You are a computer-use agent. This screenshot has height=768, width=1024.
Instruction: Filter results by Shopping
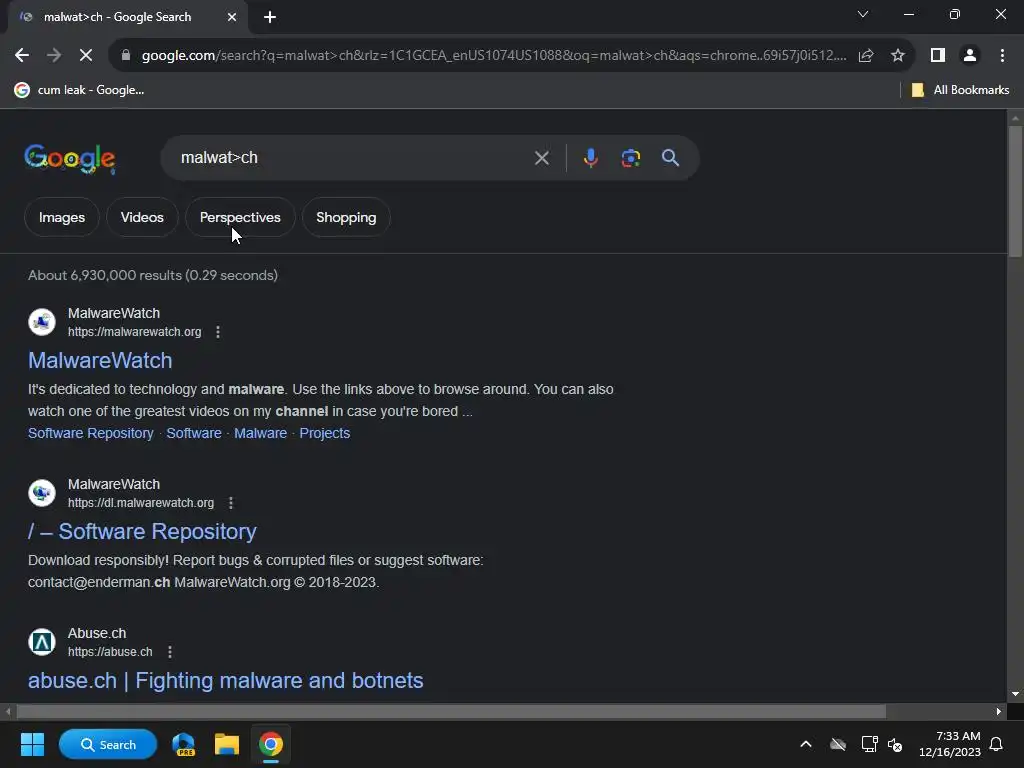coord(346,217)
